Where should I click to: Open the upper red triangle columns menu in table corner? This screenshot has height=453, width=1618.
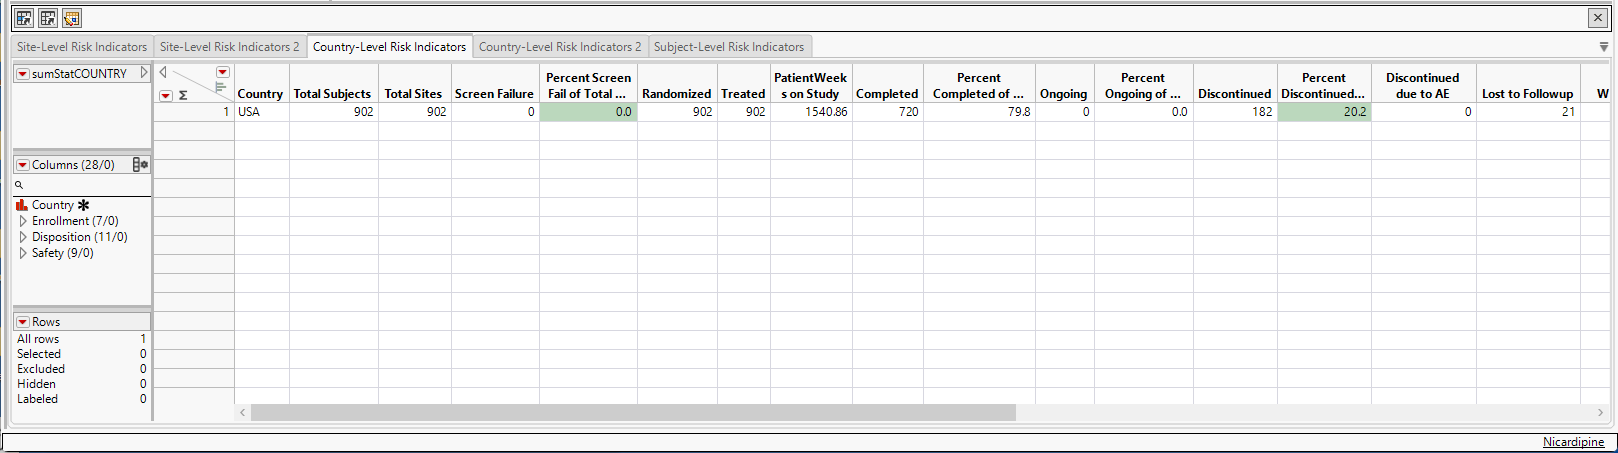pos(223,72)
